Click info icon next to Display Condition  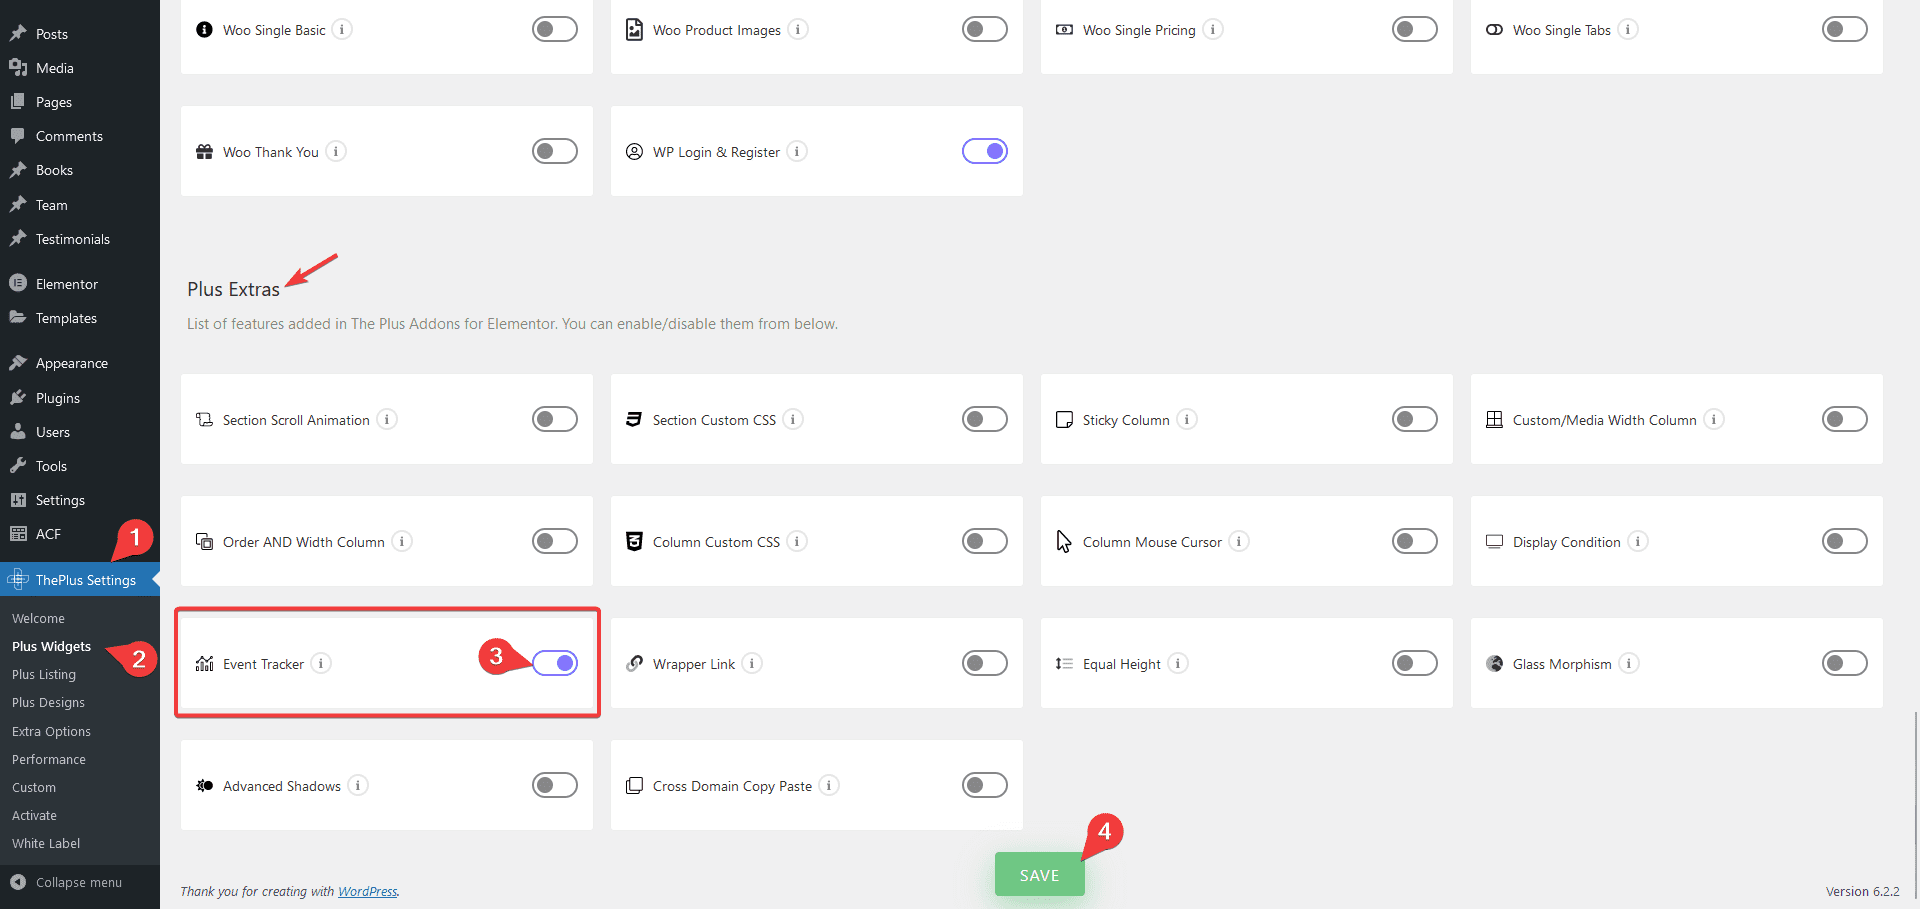tap(1638, 541)
